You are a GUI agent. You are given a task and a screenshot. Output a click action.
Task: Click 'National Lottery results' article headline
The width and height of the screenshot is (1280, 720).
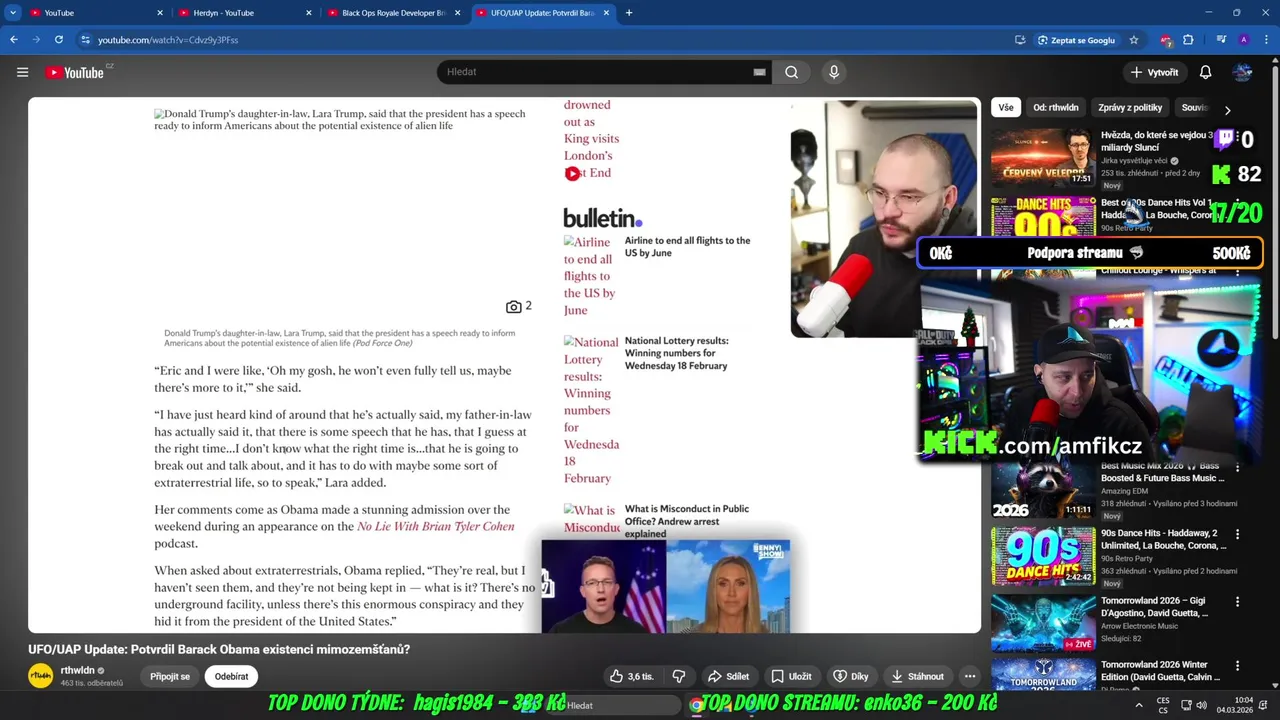677,353
